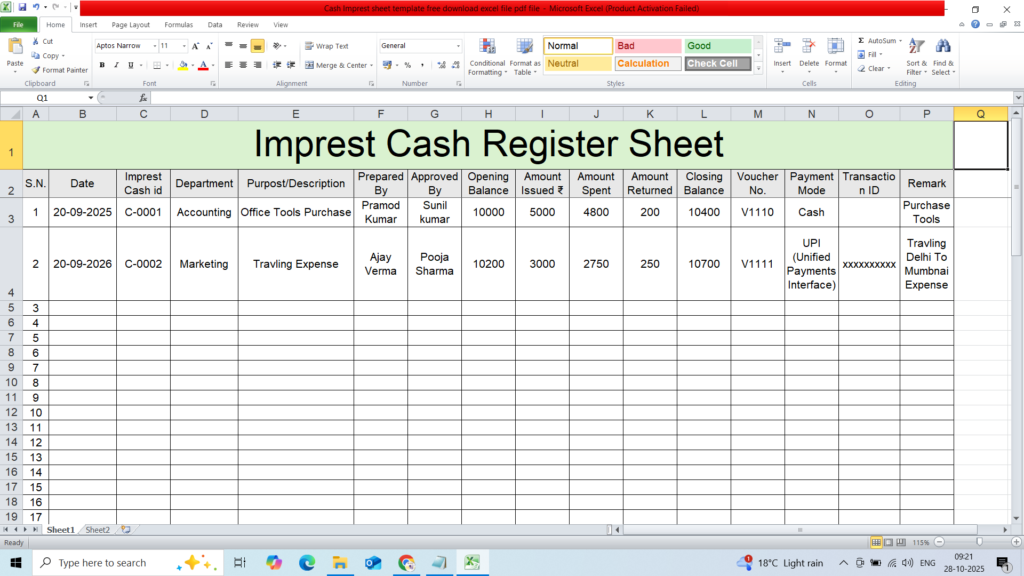This screenshot has height=576, width=1024.
Task: Select the Imprest Cash Register Sheet title cell
Action: click(487, 145)
